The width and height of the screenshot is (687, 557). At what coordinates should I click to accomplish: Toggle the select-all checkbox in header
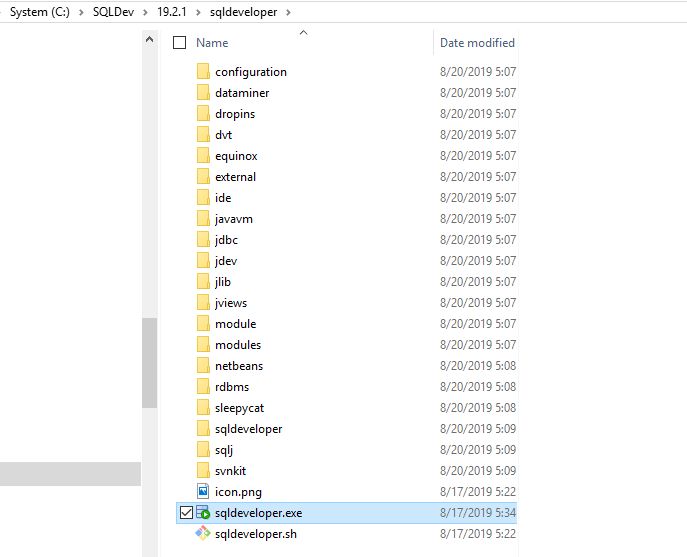click(179, 43)
